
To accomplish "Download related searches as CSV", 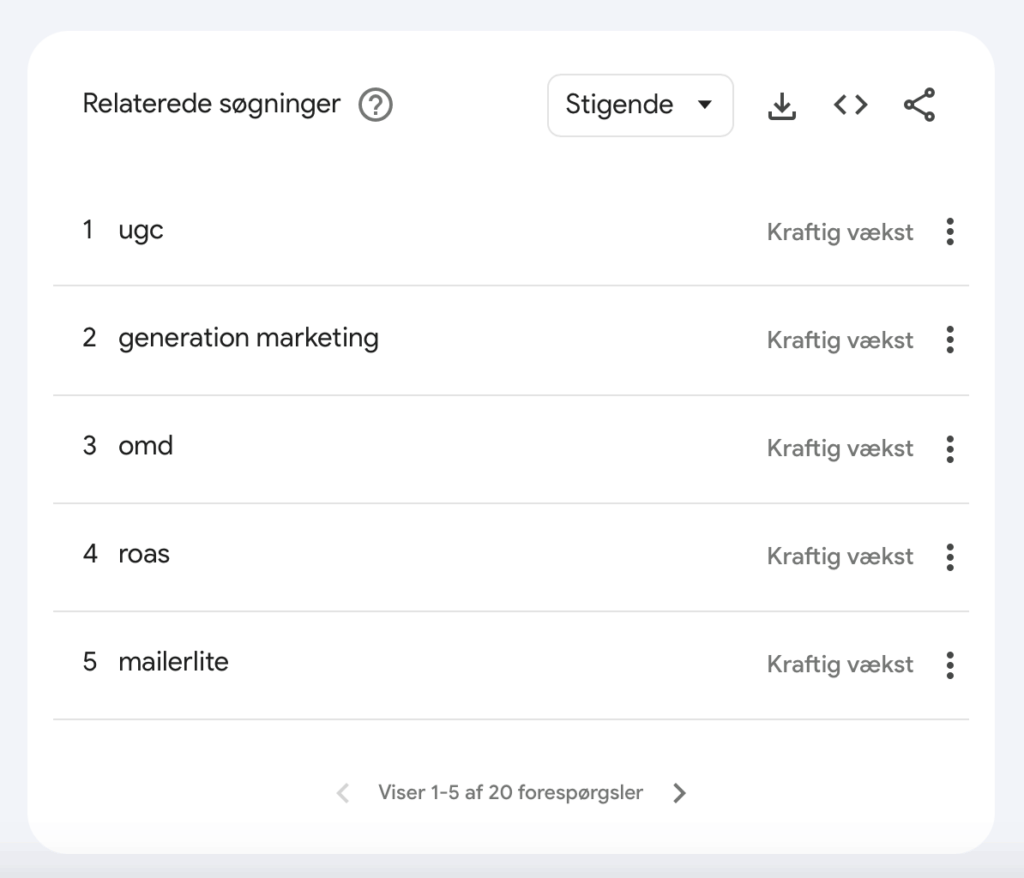I will click(782, 105).
